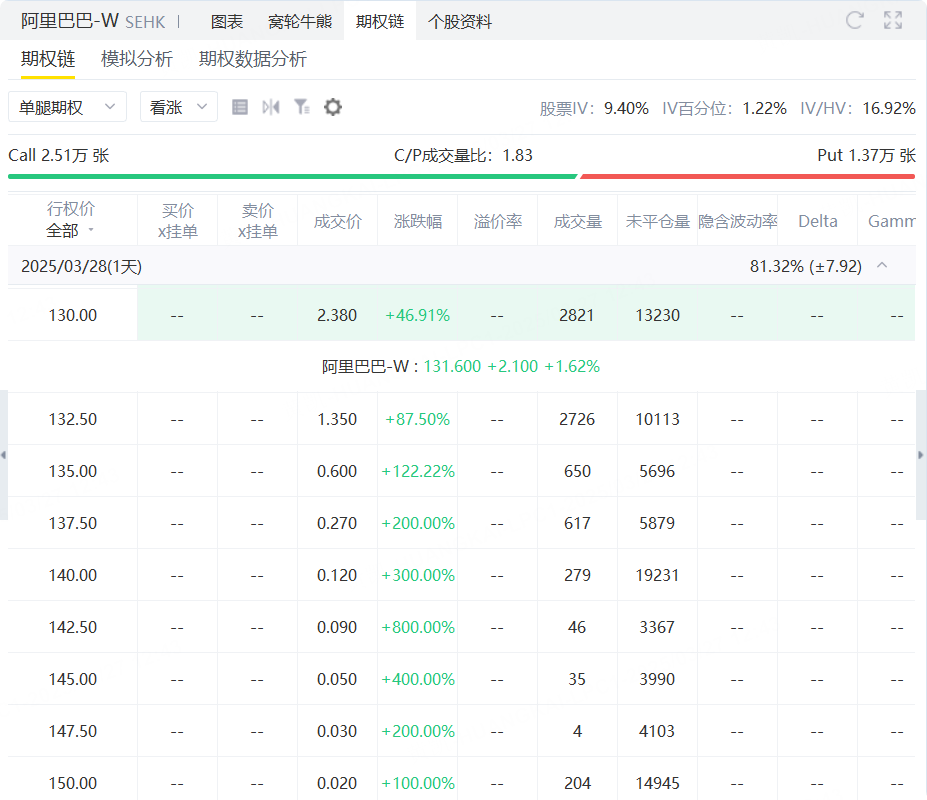Click the 2025/03/28(1天) expiry label

82,266
